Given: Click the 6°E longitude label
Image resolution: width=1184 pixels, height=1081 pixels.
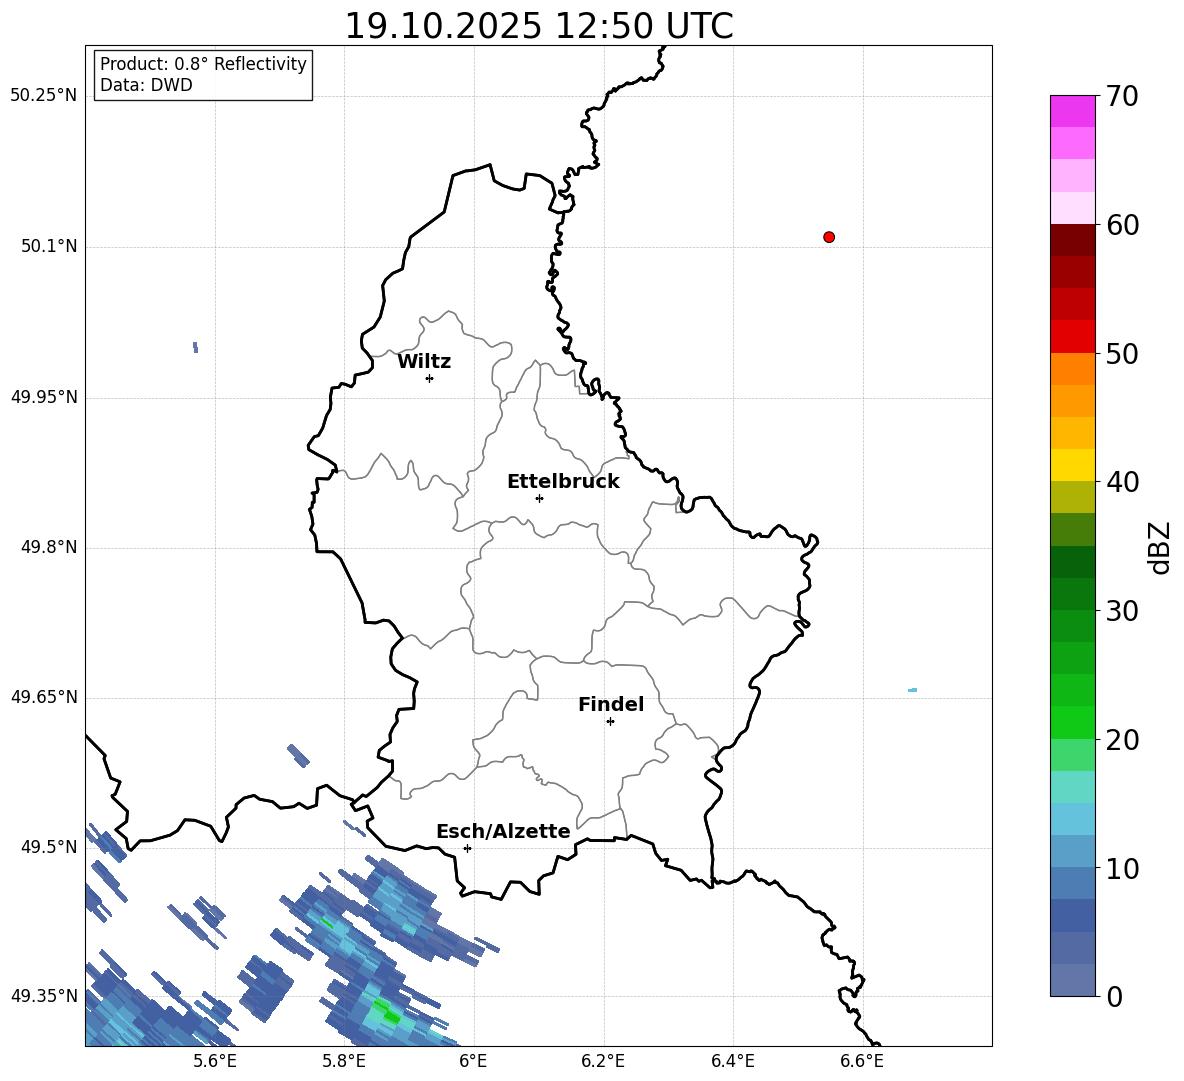Looking at the screenshot, I should coord(473,1061).
